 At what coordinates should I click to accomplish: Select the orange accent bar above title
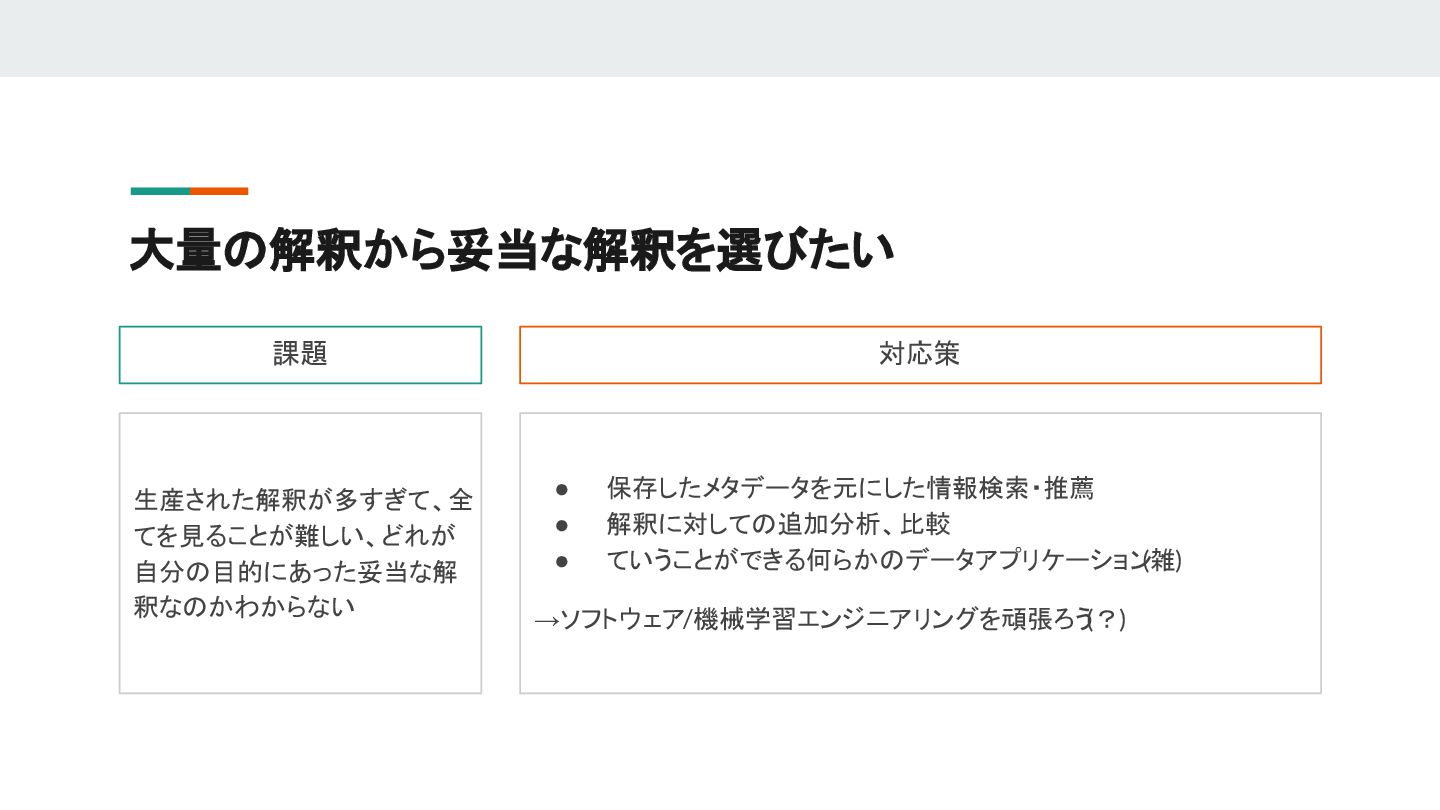click(x=219, y=191)
